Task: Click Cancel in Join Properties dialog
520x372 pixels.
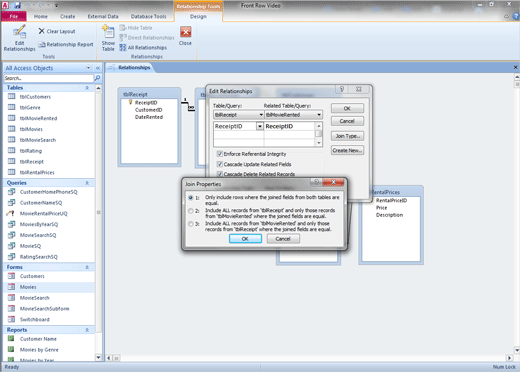Action: 283,239
